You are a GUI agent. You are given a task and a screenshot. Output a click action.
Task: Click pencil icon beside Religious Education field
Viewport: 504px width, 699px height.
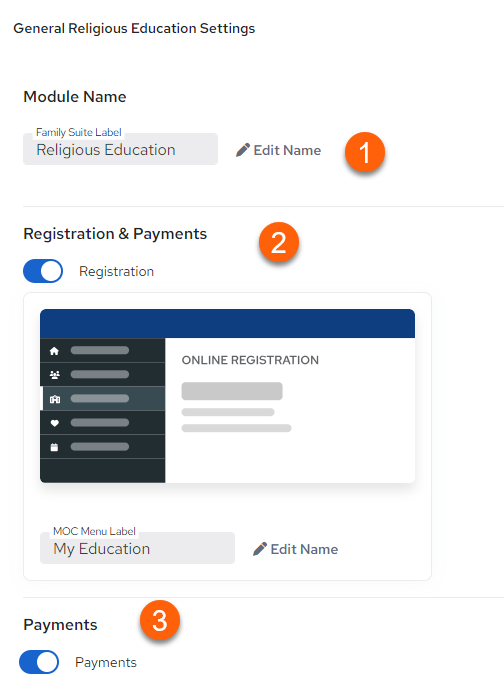[x=242, y=150]
